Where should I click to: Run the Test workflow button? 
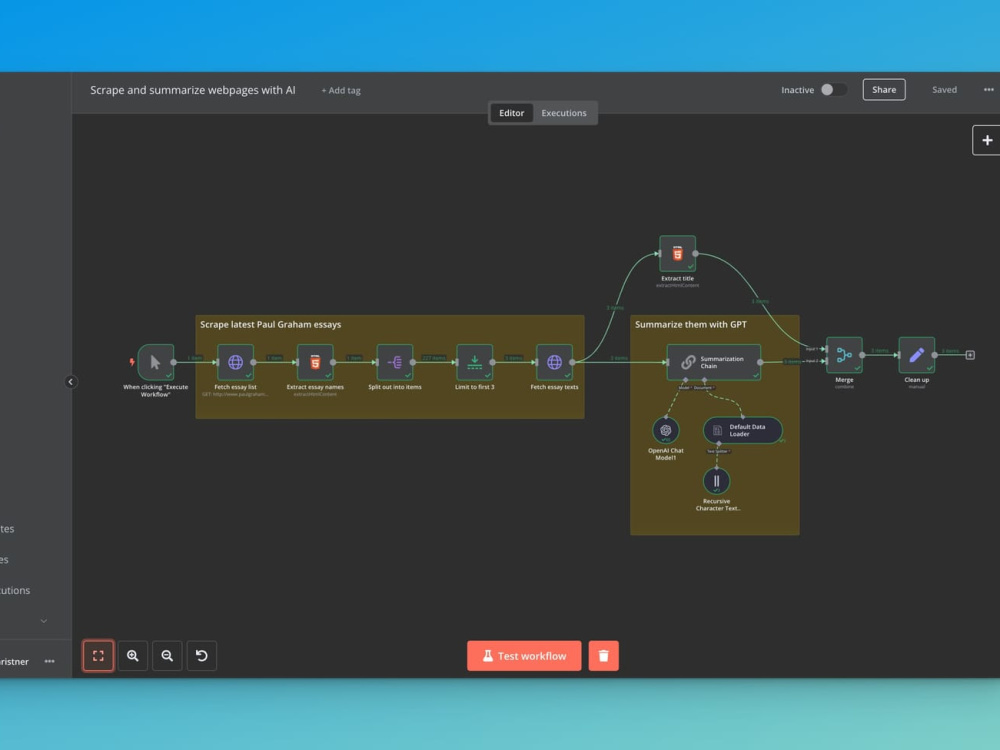point(524,656)
